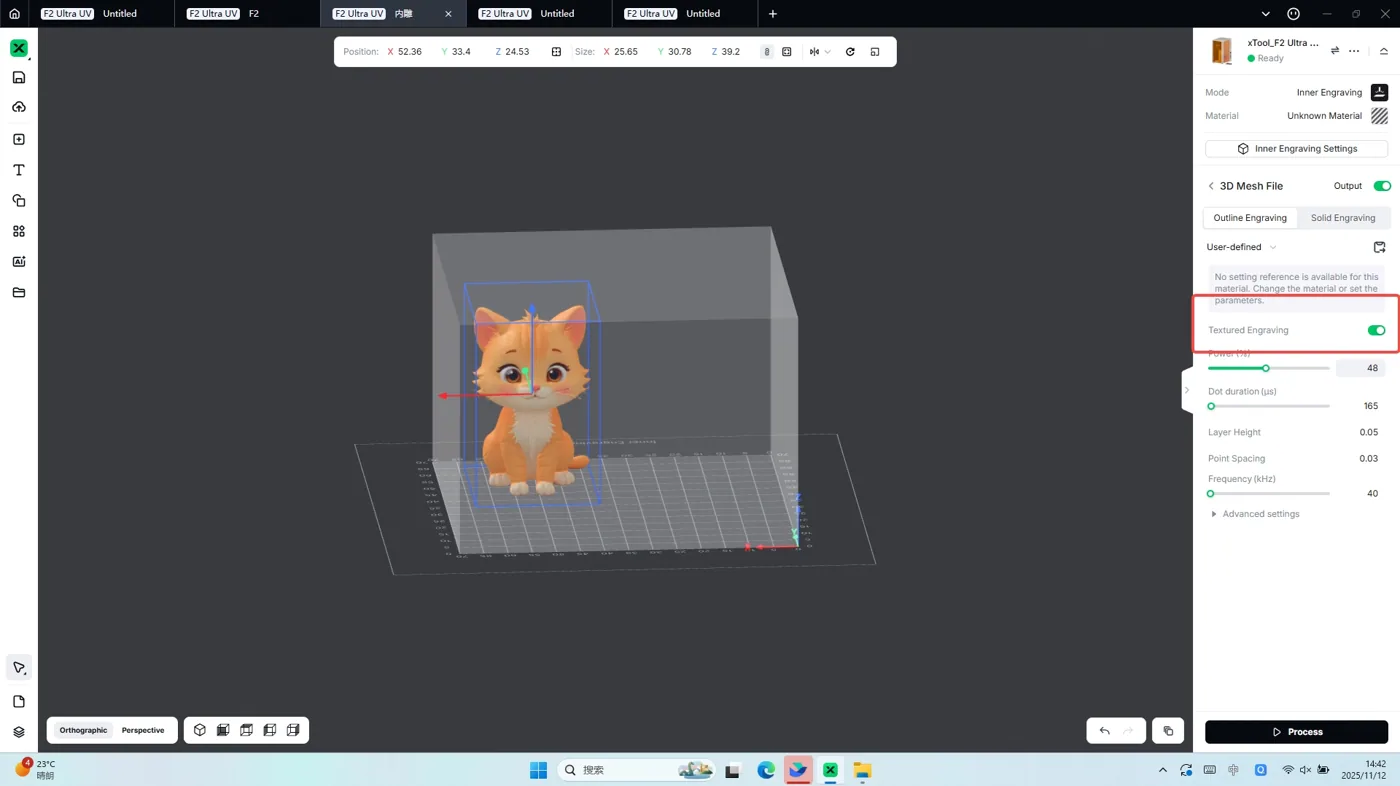Open the AI image tool
This screenshot has height=786, width=1400.
19,262
